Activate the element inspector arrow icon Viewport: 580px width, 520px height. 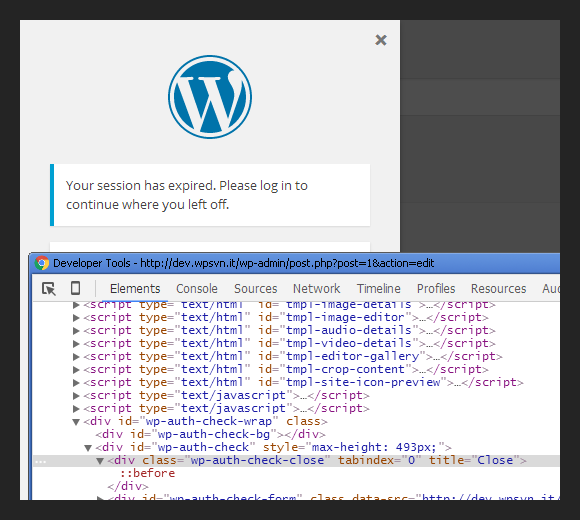49,288
